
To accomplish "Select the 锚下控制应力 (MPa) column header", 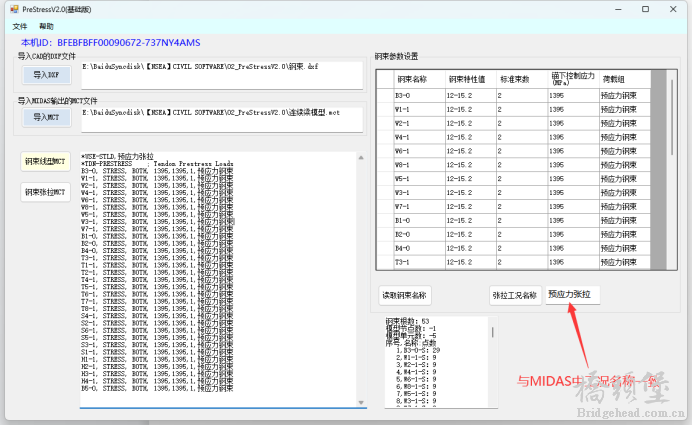I will click(x=573, y=79).
